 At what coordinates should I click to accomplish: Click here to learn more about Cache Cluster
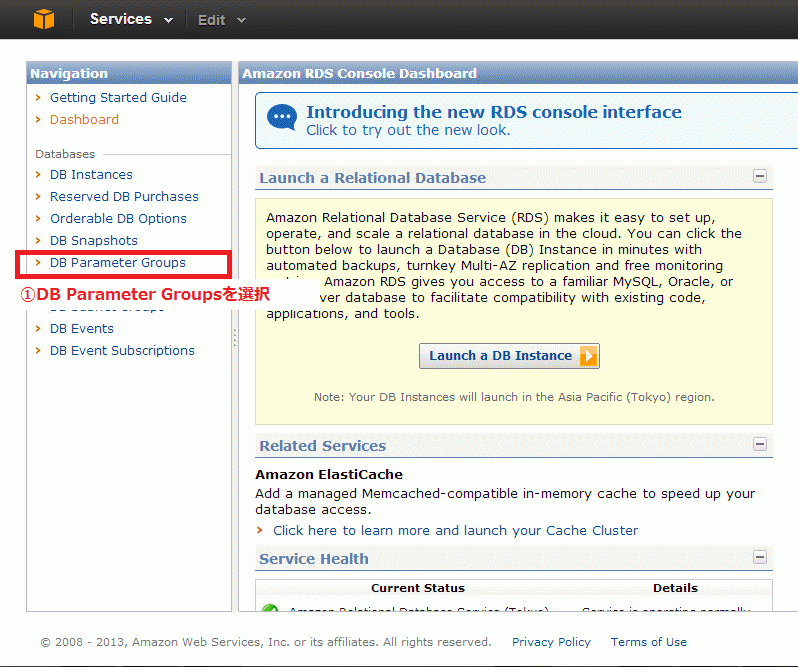455,530
